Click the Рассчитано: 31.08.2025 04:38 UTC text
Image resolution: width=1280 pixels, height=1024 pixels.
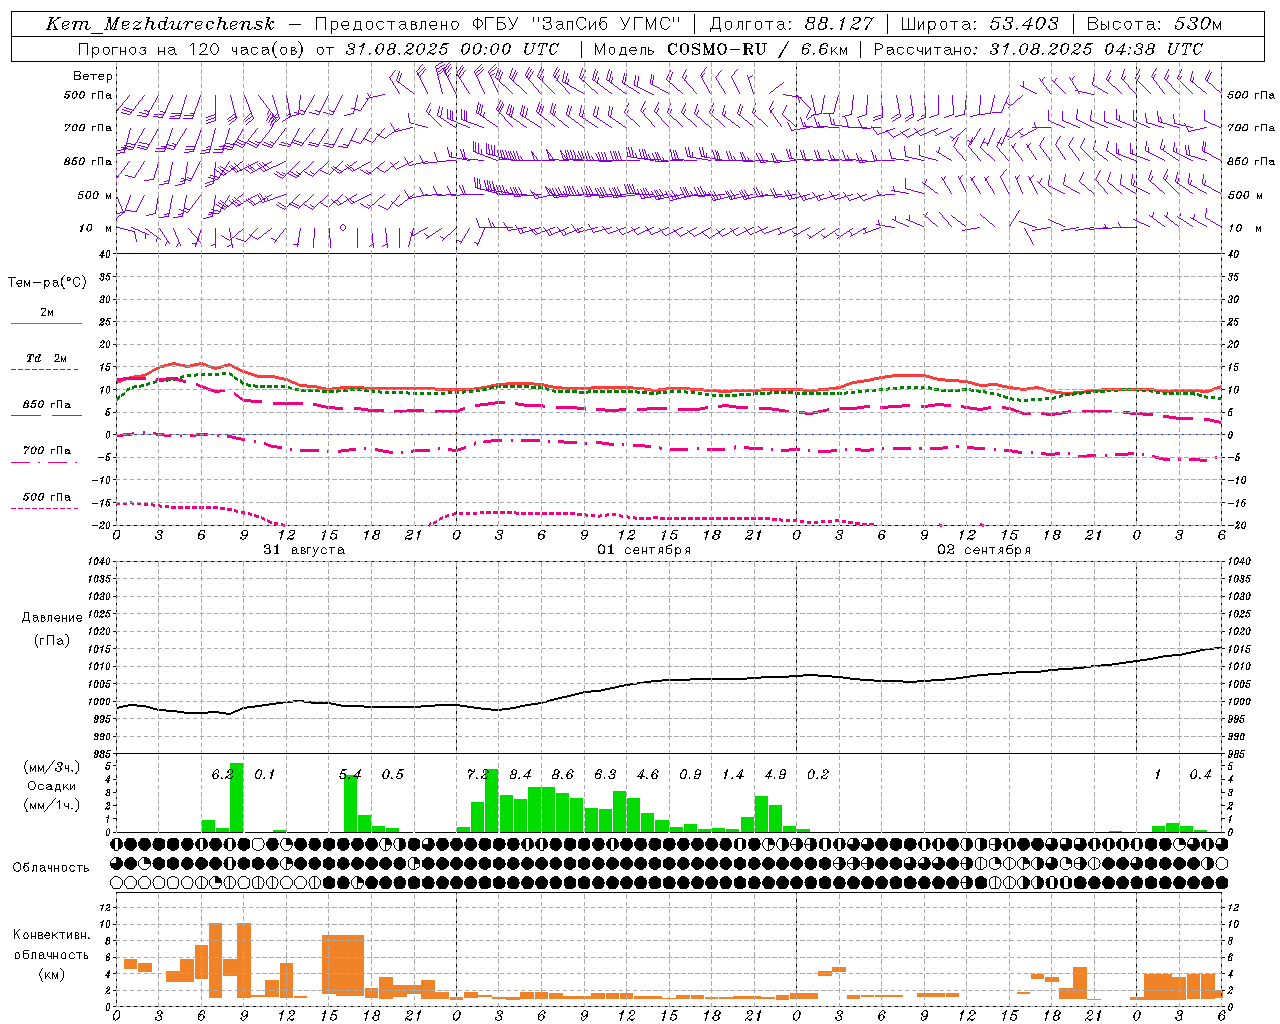tap(1039, 49)
